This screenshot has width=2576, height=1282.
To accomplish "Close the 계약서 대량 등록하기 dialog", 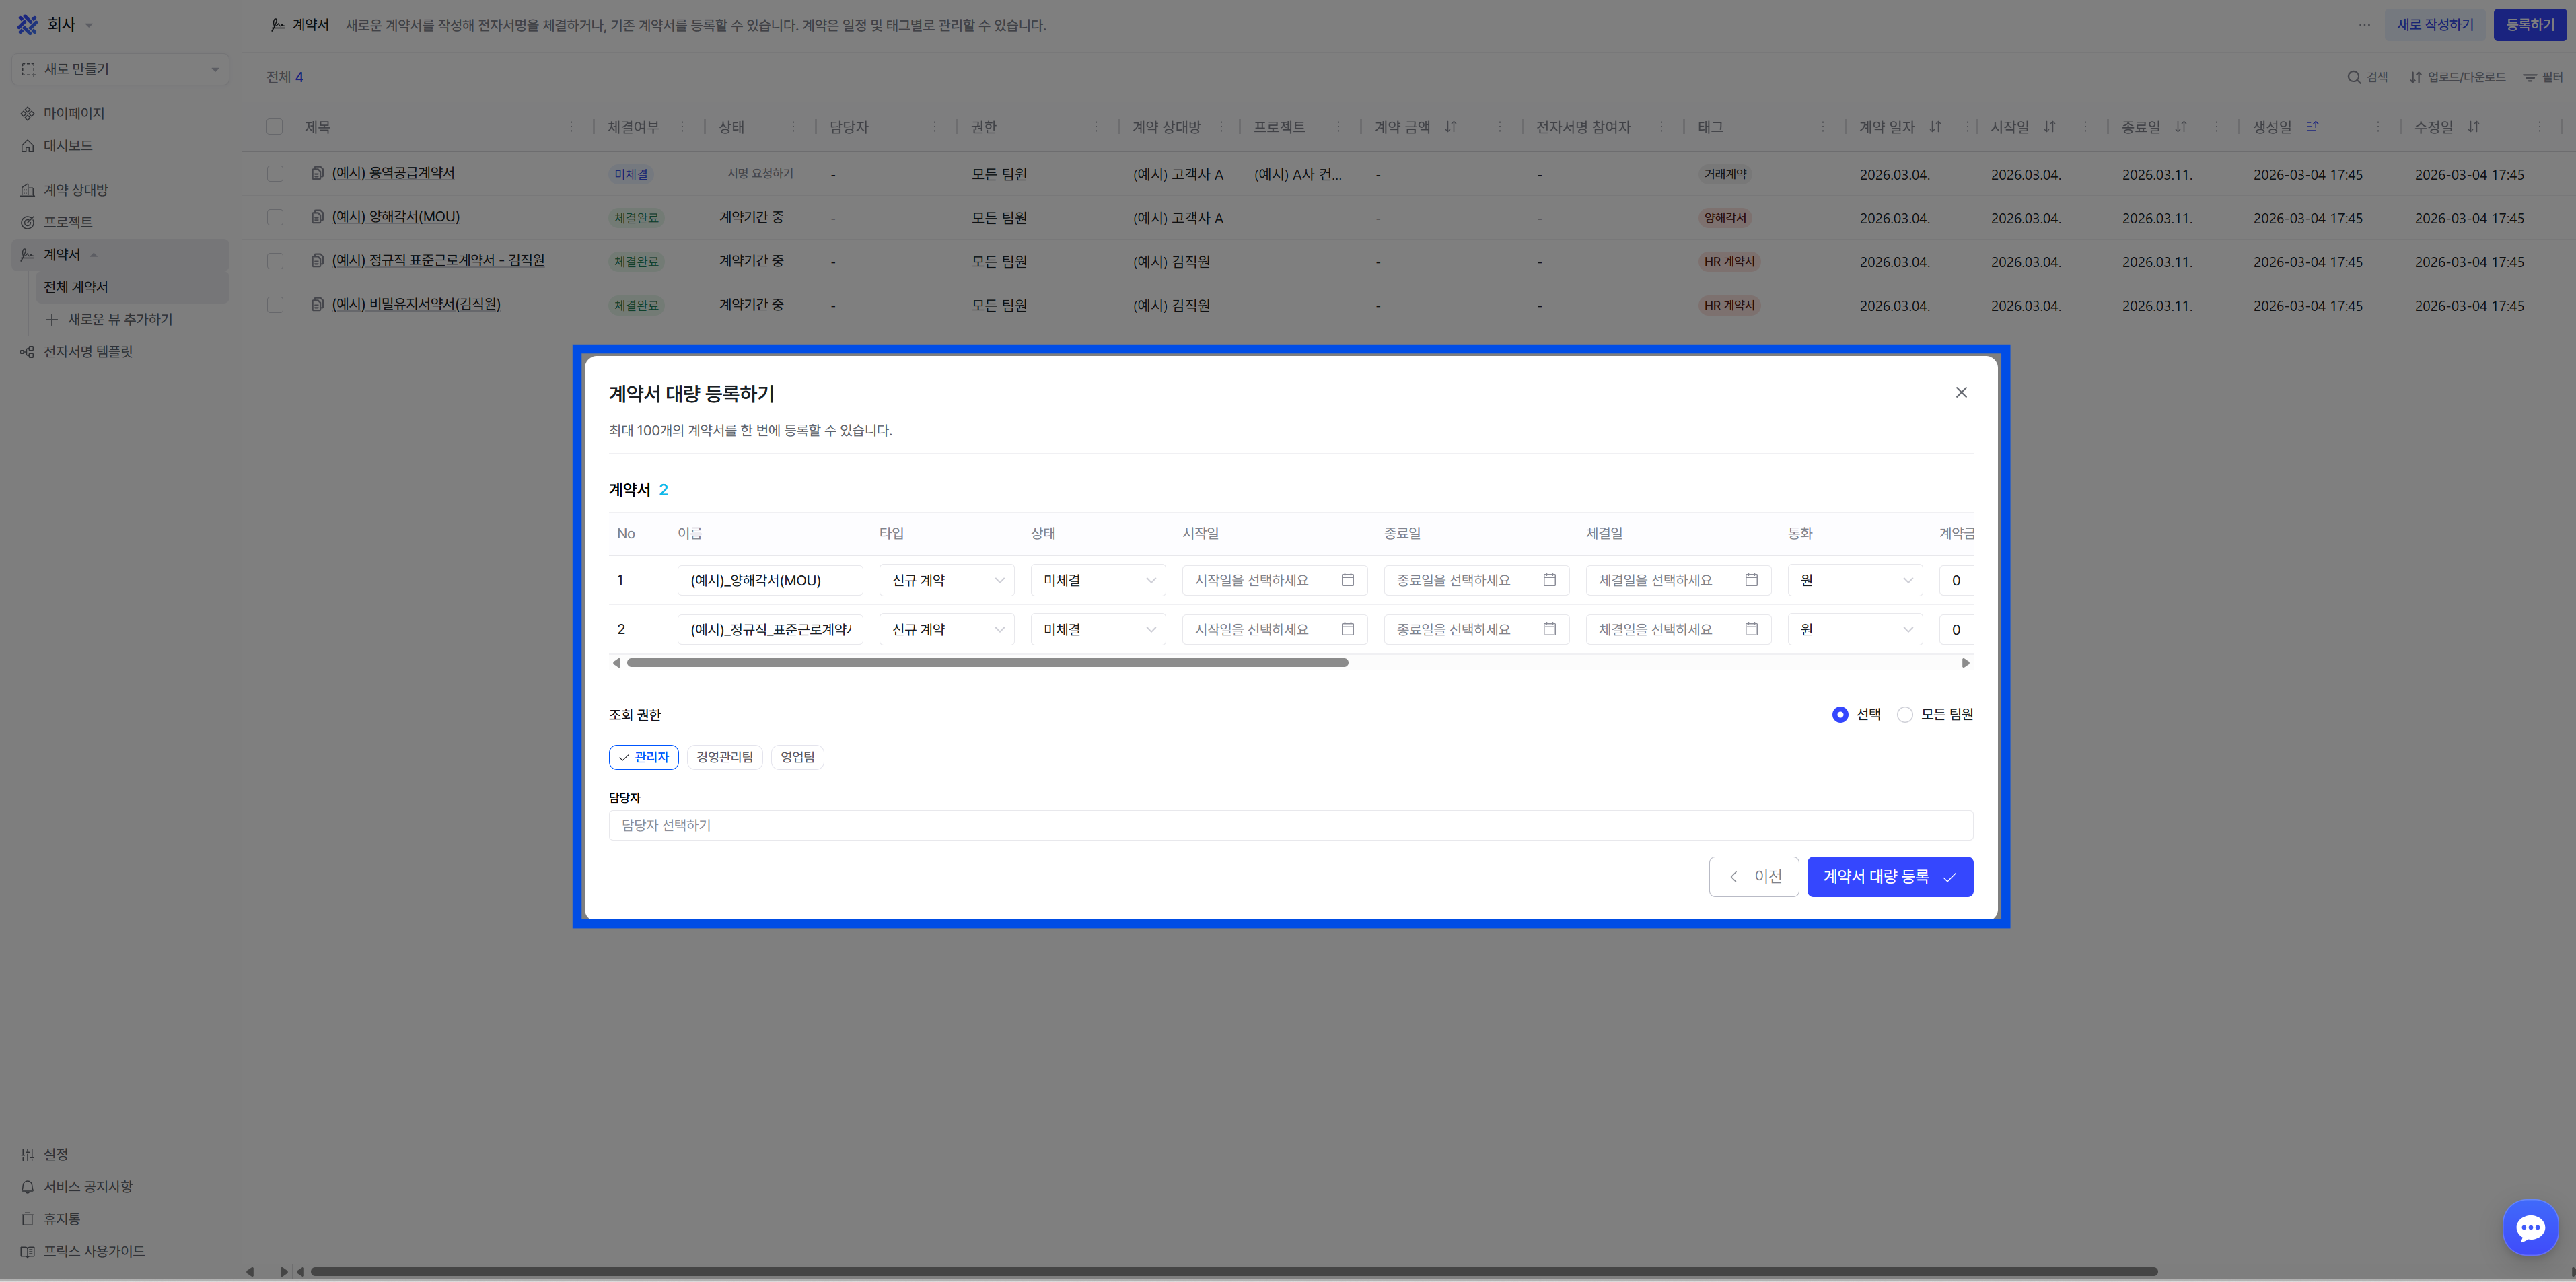I will (x=1961, y=392).
